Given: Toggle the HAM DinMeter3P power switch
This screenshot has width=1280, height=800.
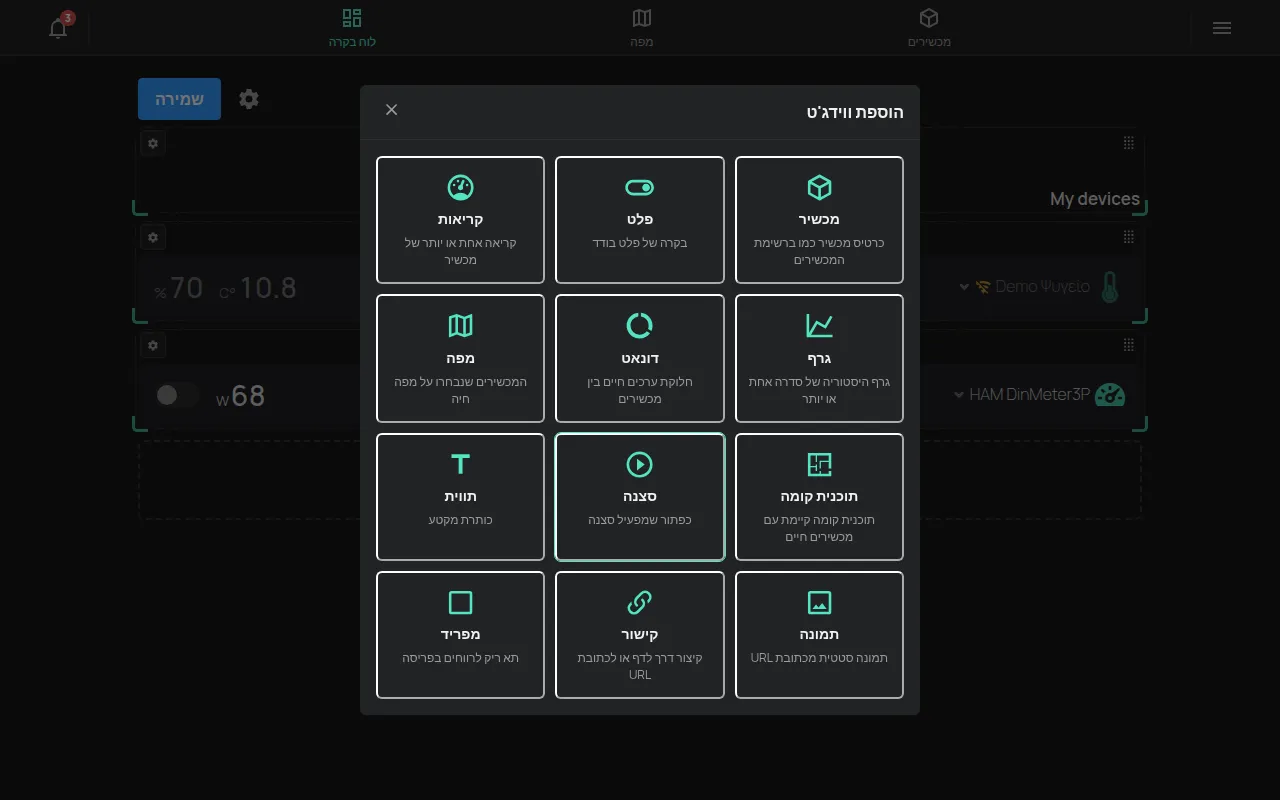Looking at the screenshot, I should click(x=177, y=395).
